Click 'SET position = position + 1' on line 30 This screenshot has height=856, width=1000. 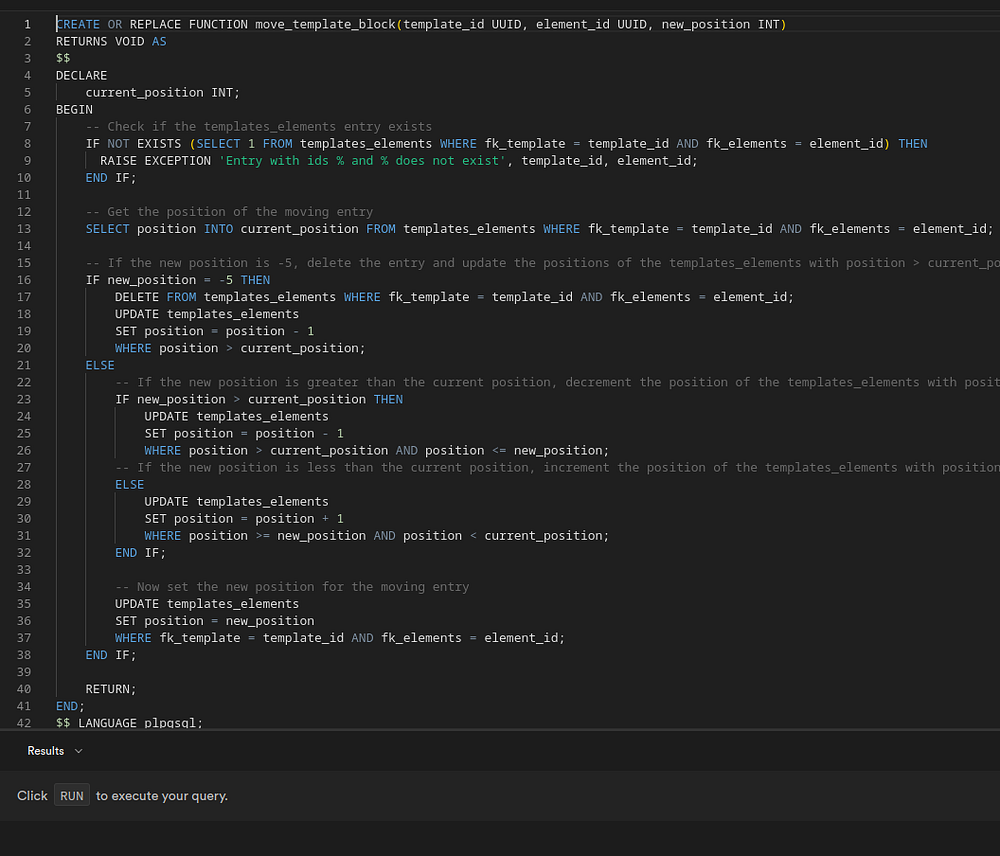pos(244,519)
